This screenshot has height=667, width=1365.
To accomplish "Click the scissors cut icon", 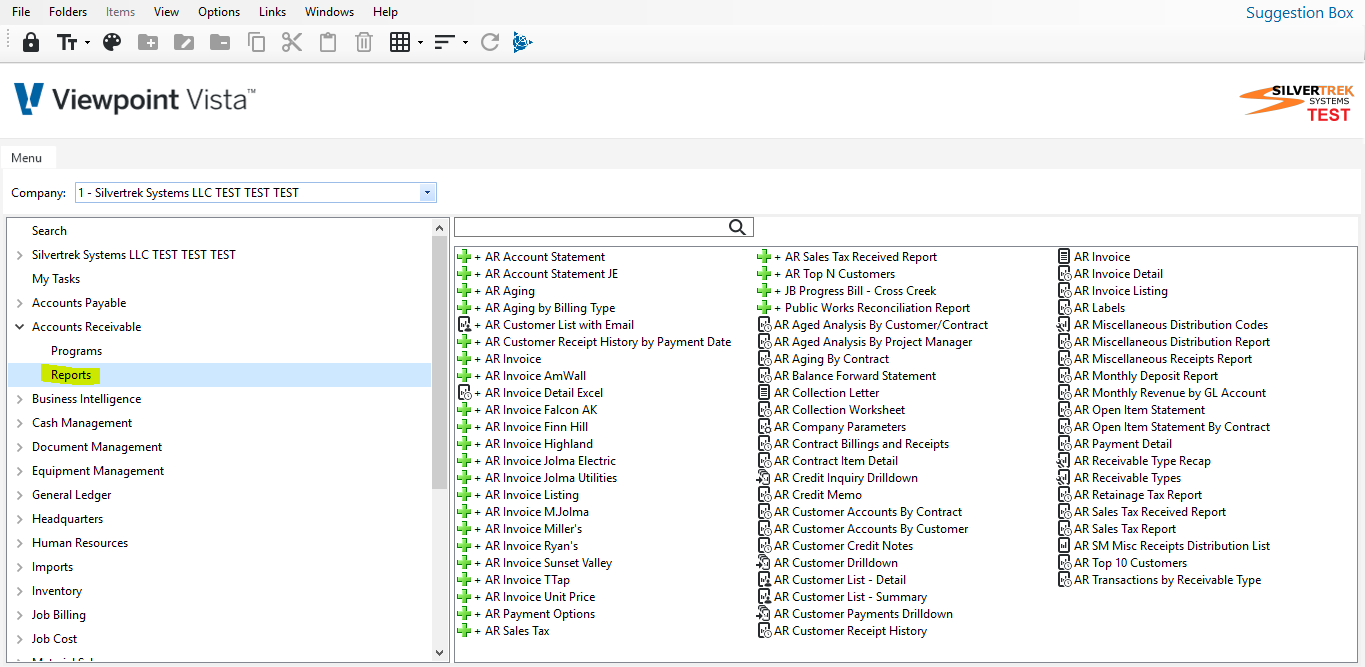I will pos(292,42).
